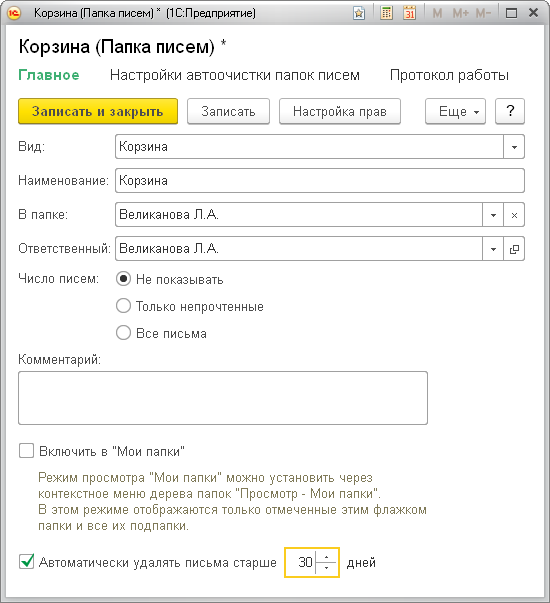Open the calendar icon in title bar
Screen dimensions: 550x603
point(410,13)
